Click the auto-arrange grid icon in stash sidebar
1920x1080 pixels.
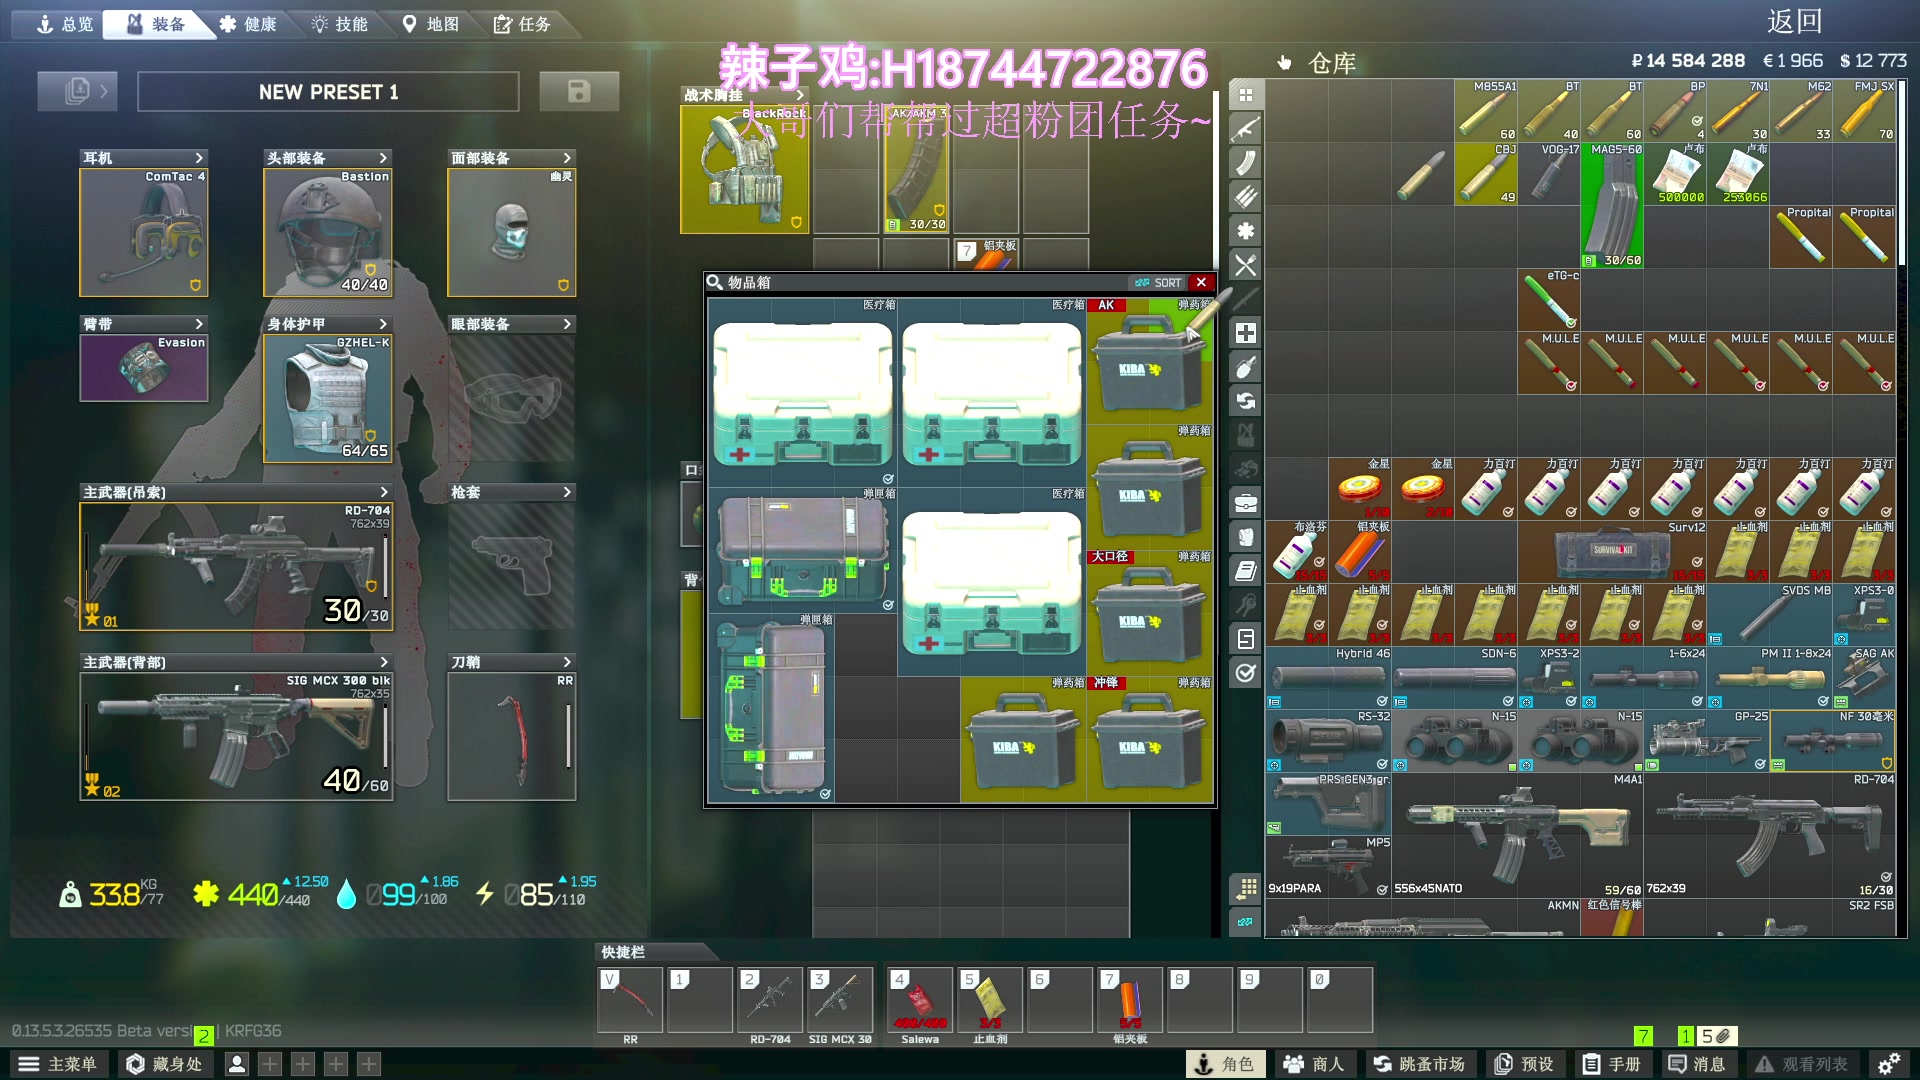(1245, 887)
